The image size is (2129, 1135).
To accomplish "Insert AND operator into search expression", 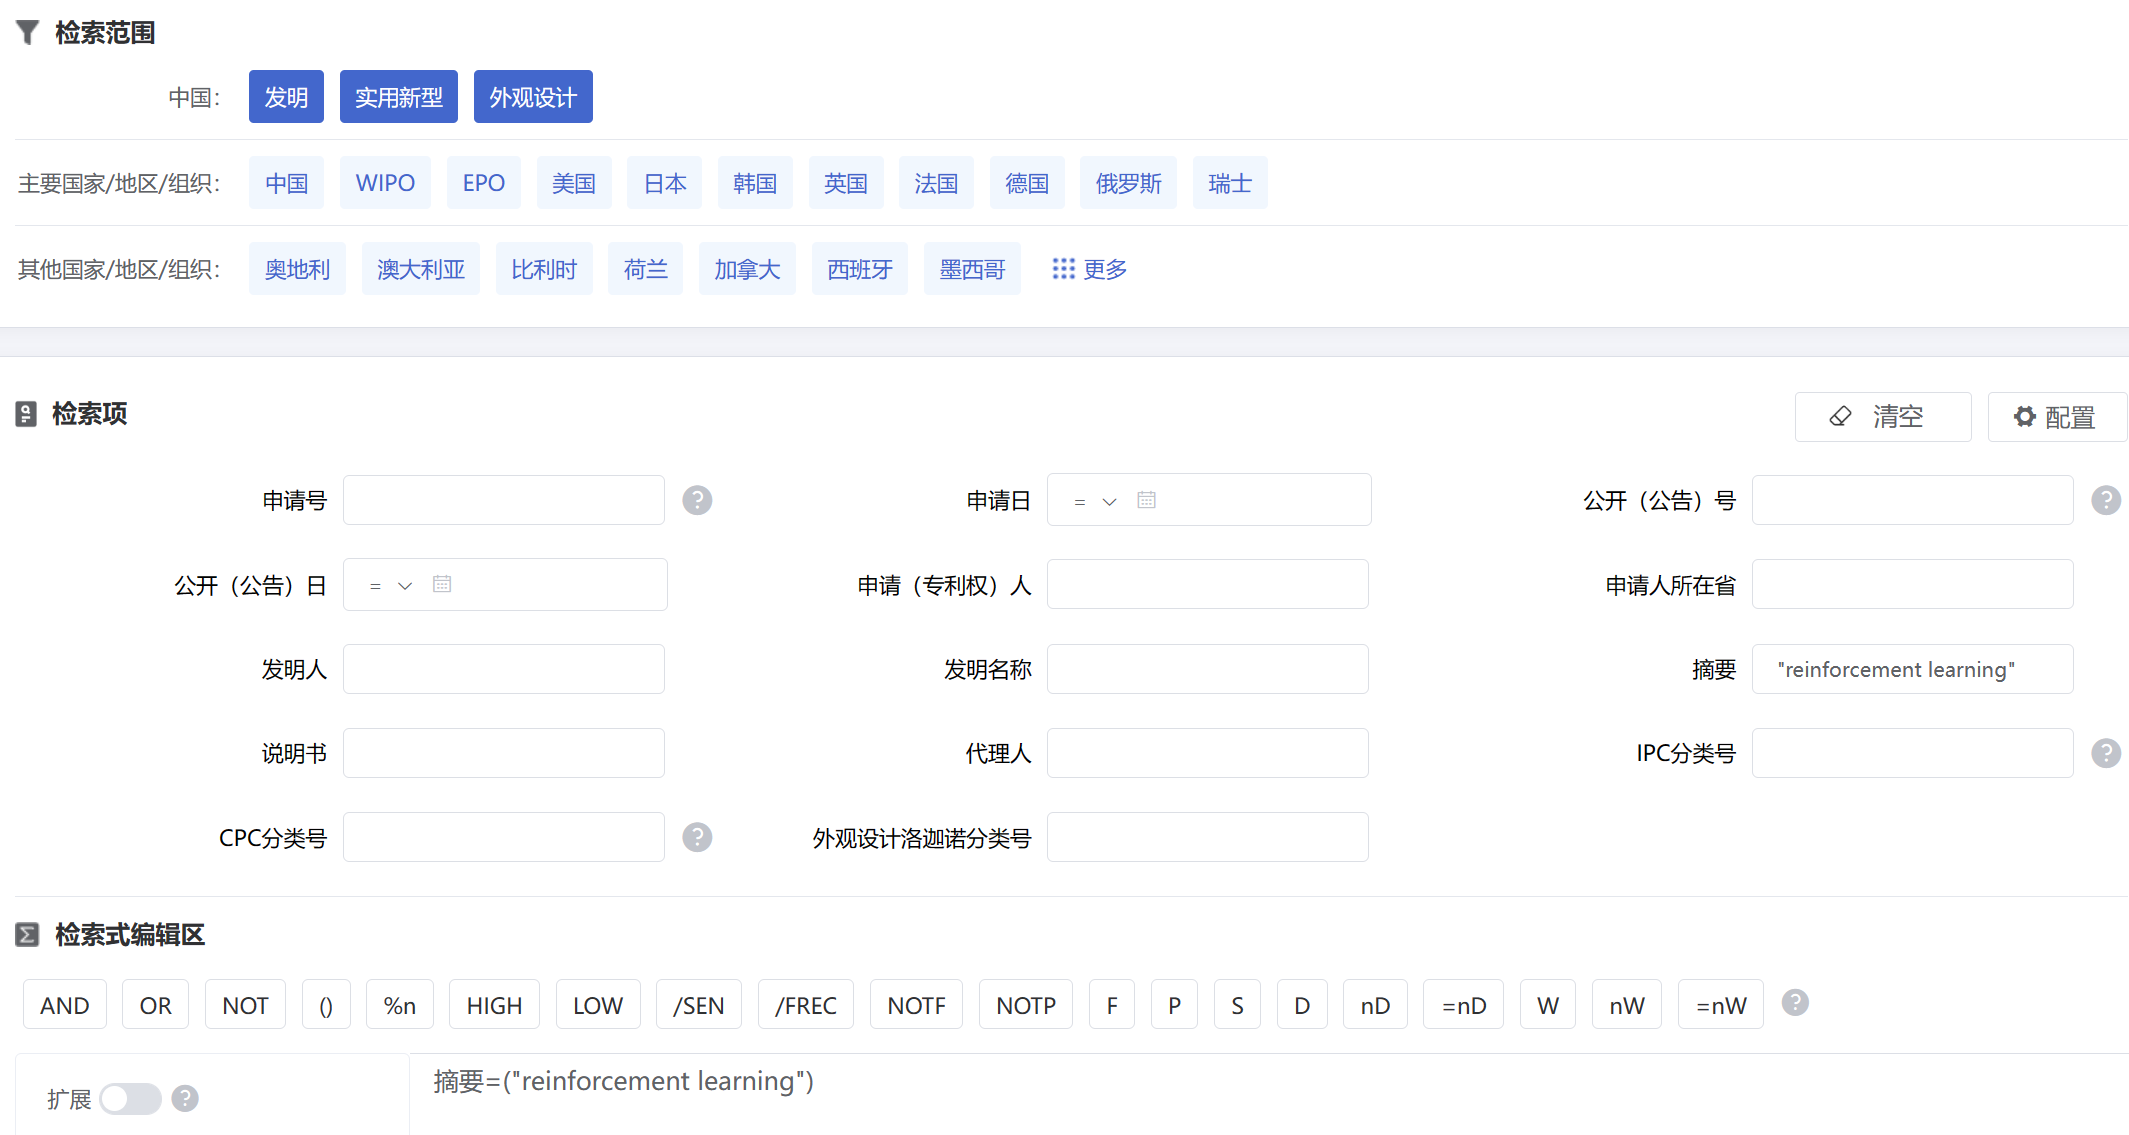I will [x=65, y=1005].
